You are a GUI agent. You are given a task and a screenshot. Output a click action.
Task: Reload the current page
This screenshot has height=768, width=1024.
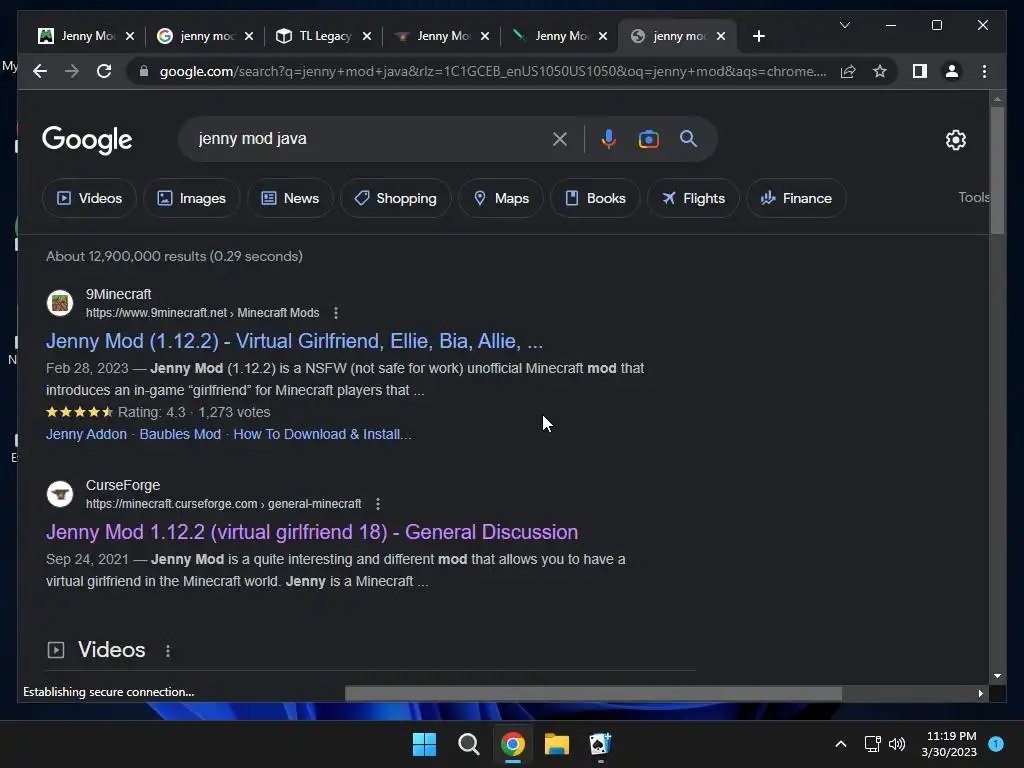point(104,71)
